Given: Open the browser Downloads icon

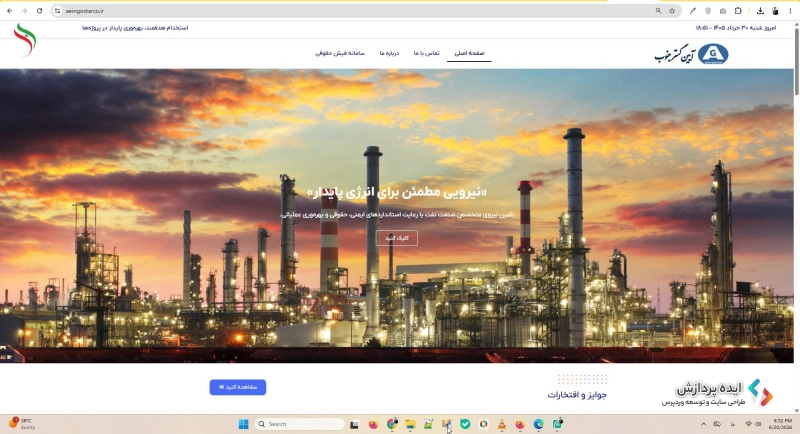Looking at the screenshot, I should [x=760, y=11].
